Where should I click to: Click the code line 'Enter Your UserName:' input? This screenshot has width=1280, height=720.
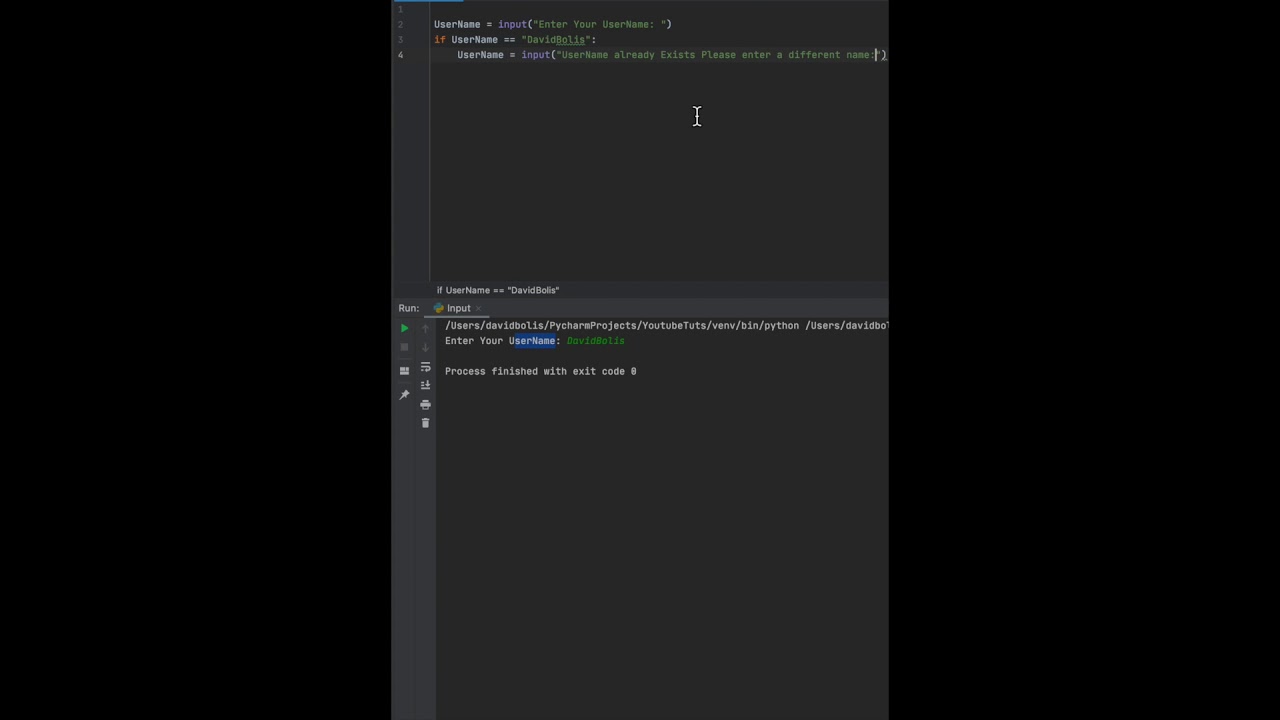click(x=553, y=24)
